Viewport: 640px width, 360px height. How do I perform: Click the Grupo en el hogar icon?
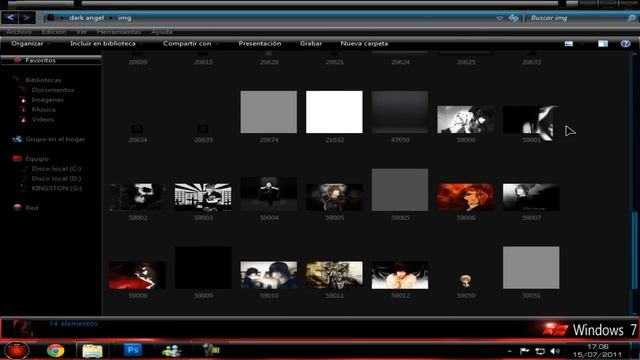[x=17, y=139]
